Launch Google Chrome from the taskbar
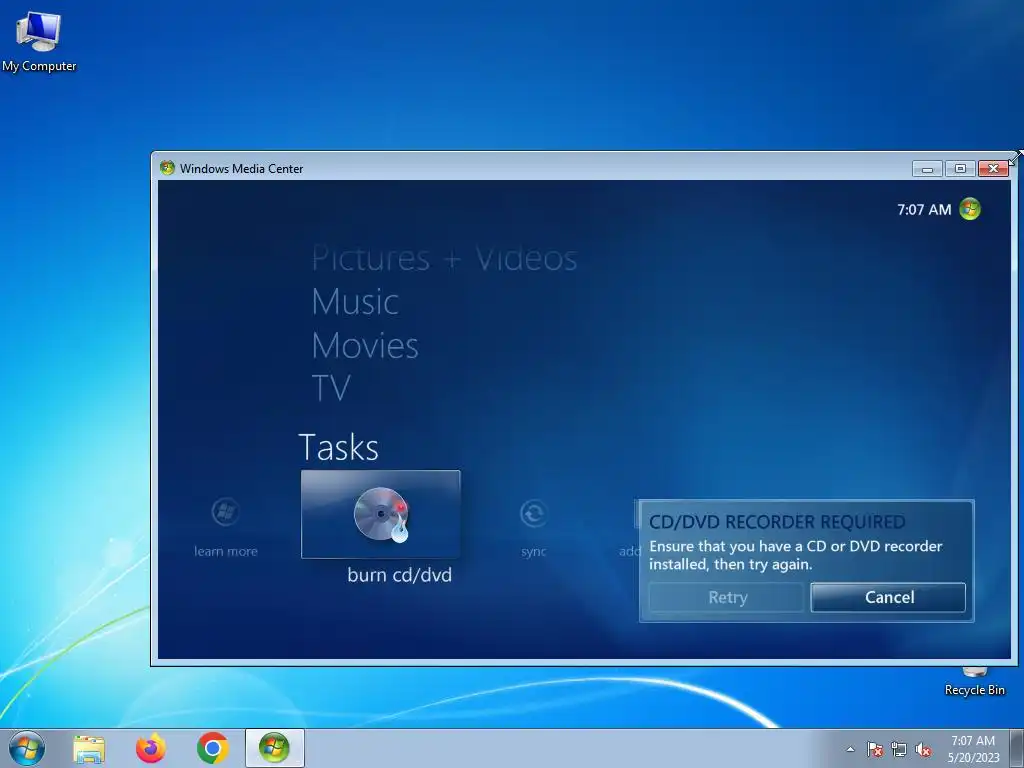1024x768 pixels. (212, 748)
